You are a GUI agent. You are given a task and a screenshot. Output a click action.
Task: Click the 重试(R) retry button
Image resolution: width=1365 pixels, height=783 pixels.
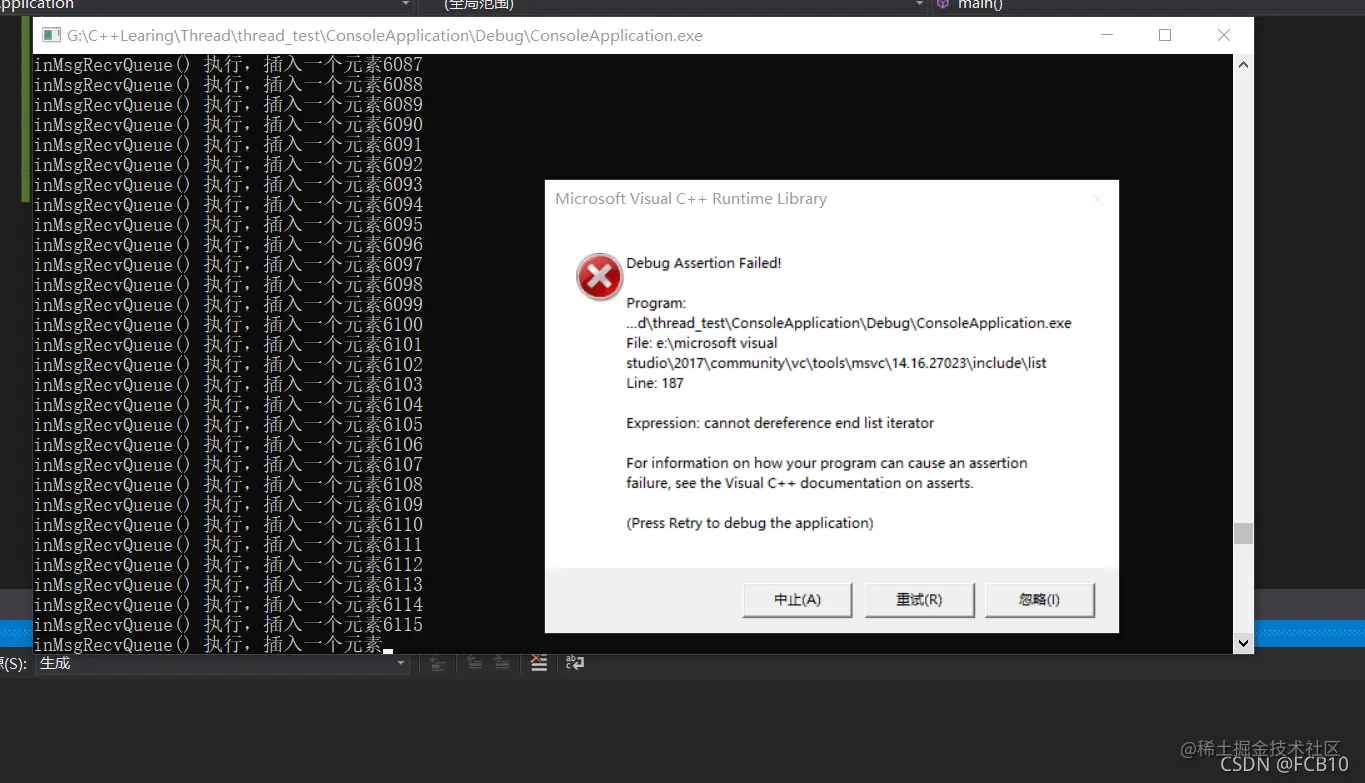919,600
